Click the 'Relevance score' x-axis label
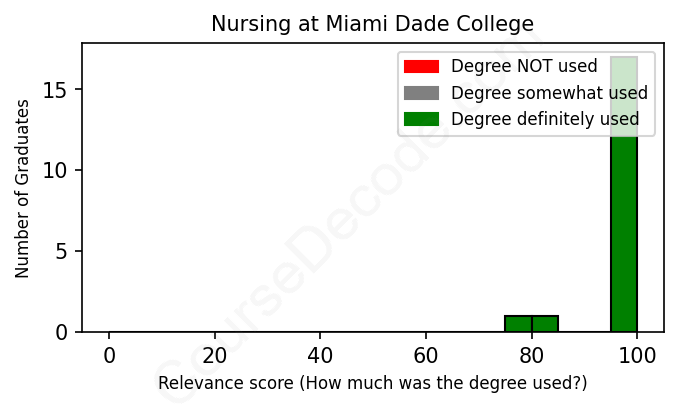 coord(372,384)
